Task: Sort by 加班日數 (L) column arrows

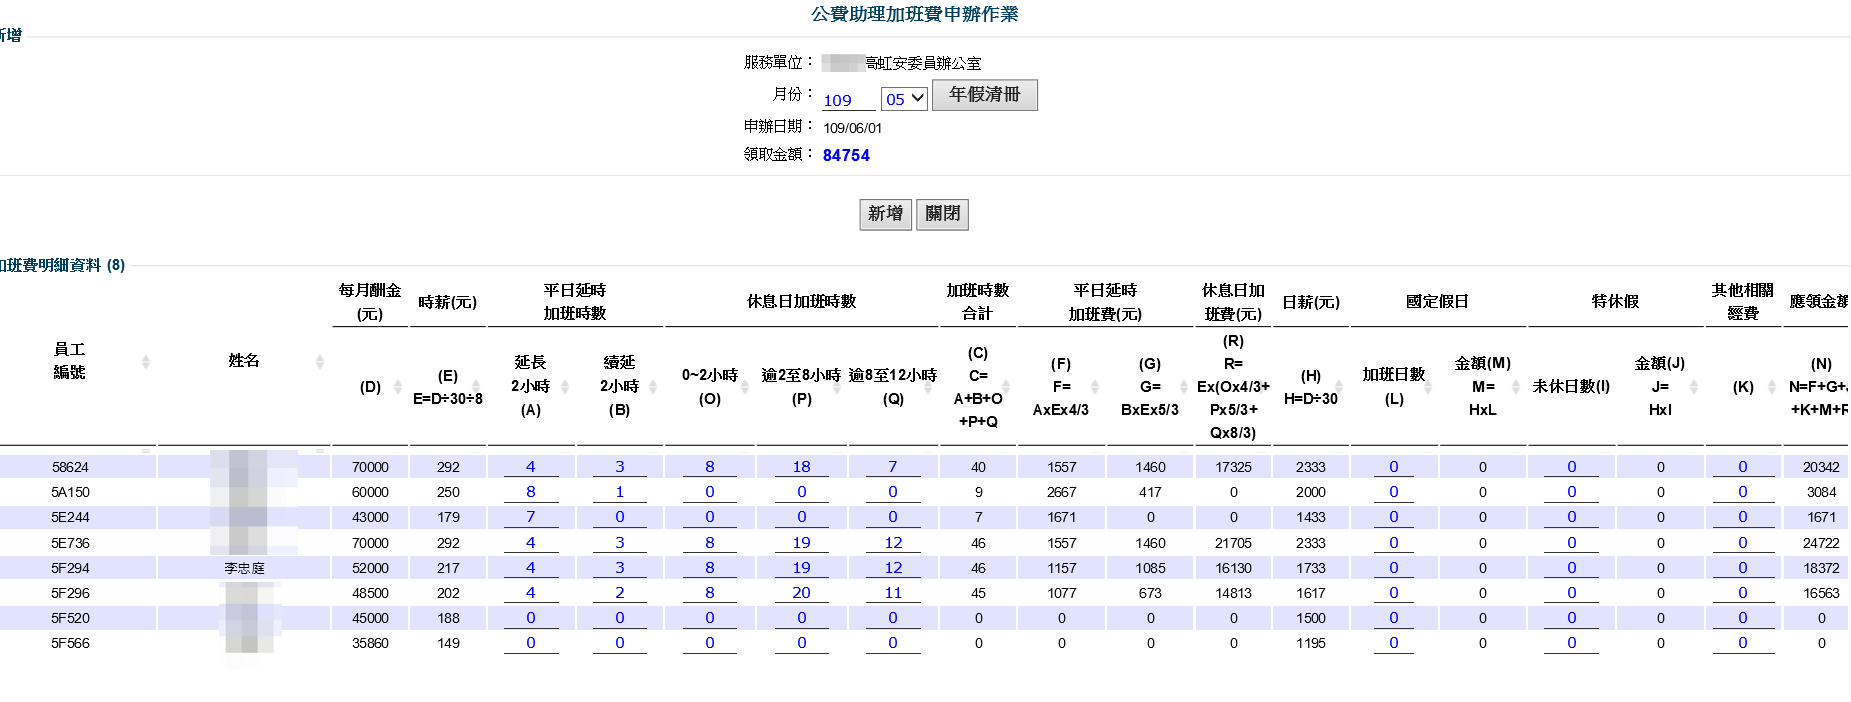Action: tap(1428, 387)
